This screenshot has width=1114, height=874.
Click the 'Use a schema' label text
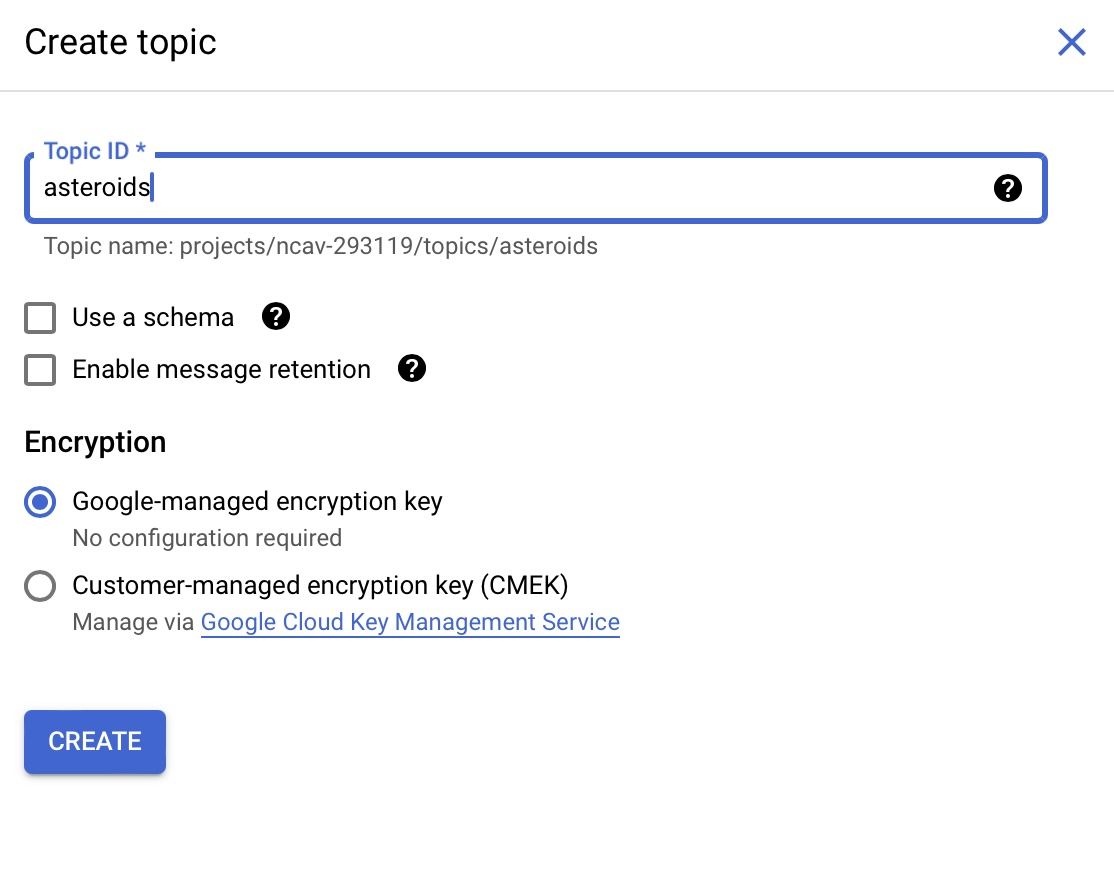pos(153,317)
